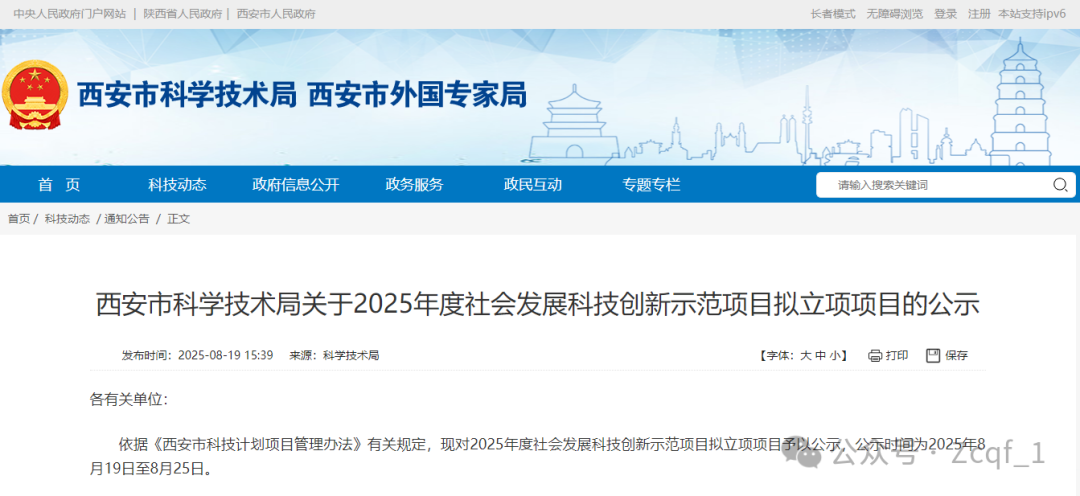Viewport: 1080px width, 496px height.
Task: Click the 打印 text button
Action: point(897,355)
